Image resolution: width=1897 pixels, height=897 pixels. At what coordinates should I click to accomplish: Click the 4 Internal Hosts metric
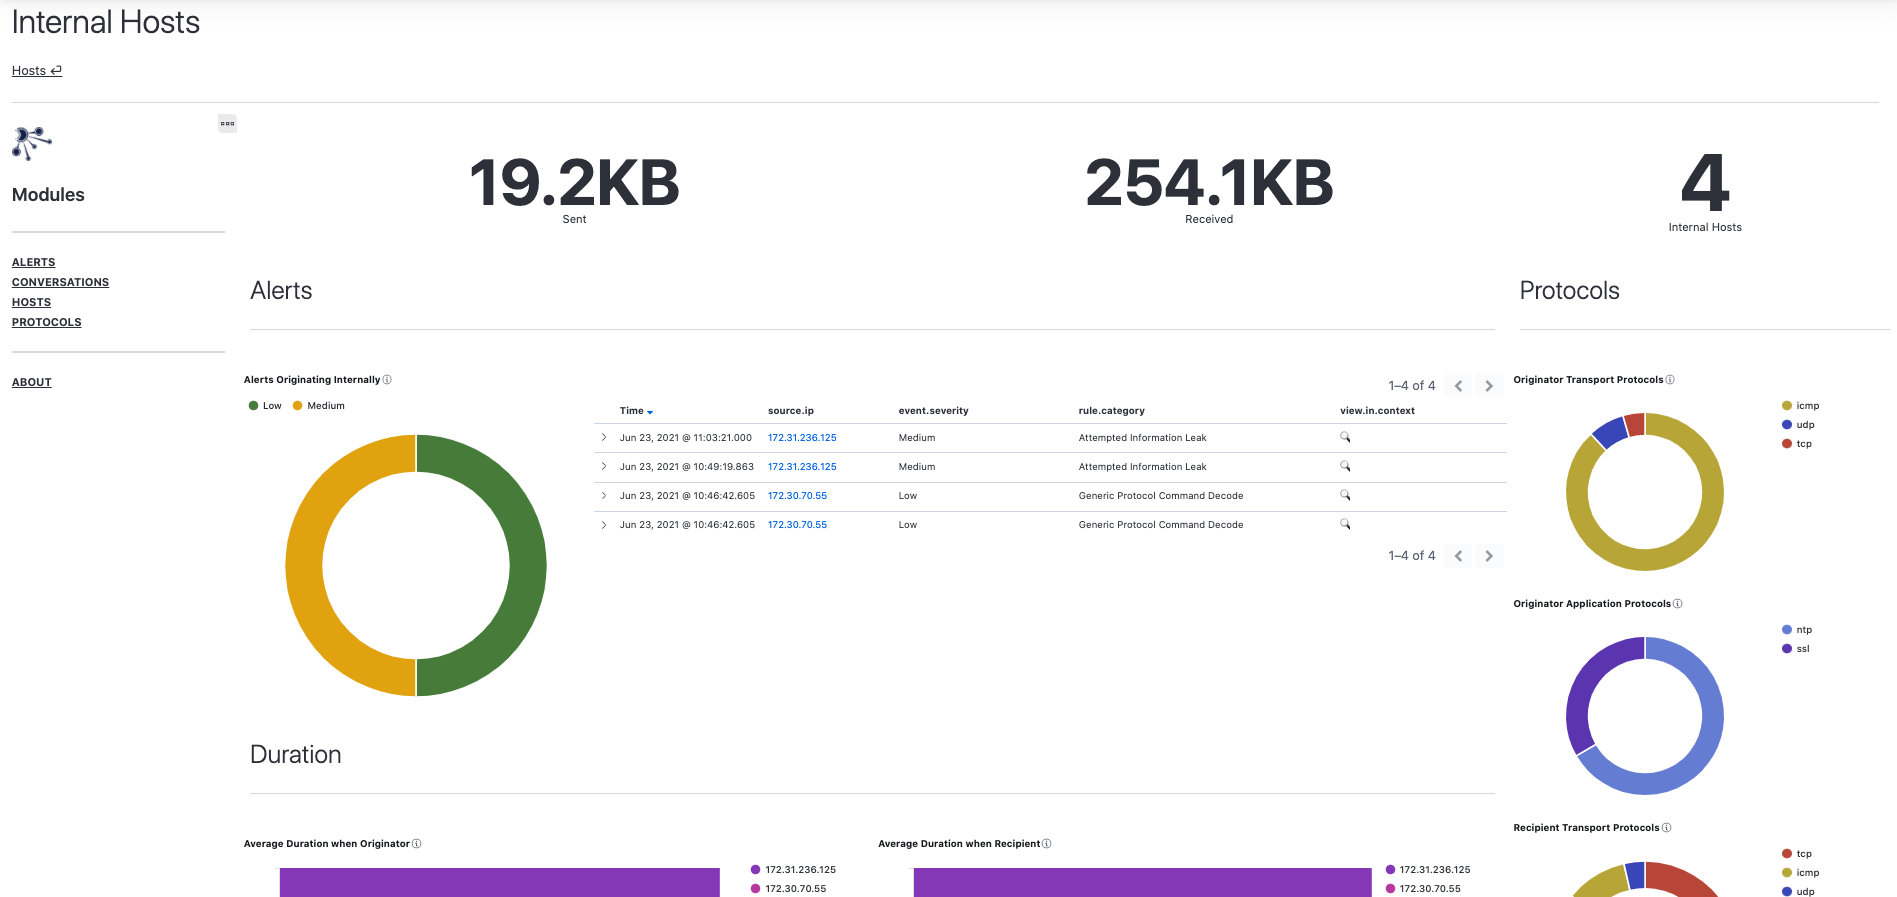point(1705,193)
